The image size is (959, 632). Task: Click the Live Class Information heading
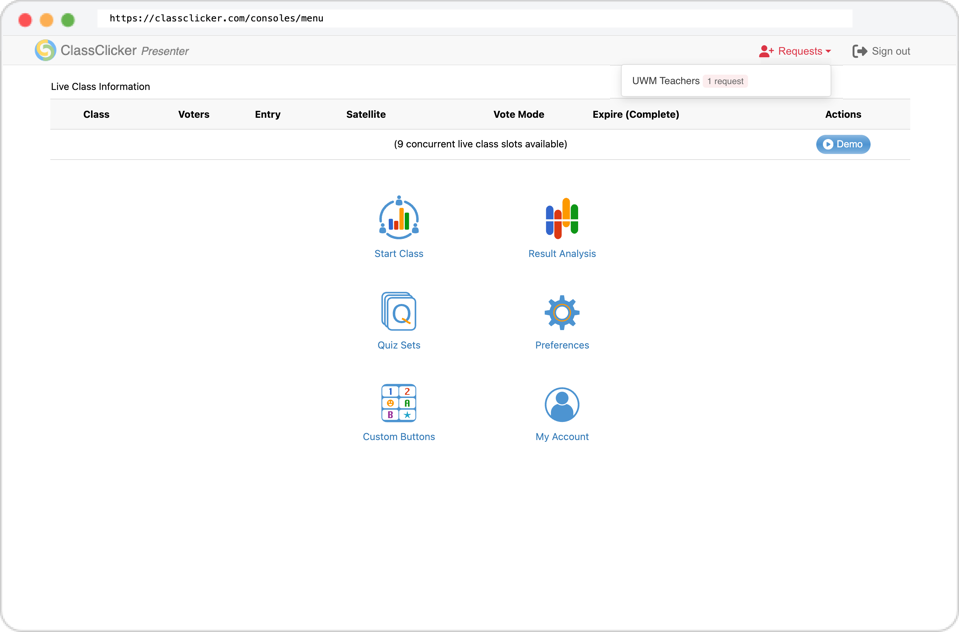tap(100, 87)
